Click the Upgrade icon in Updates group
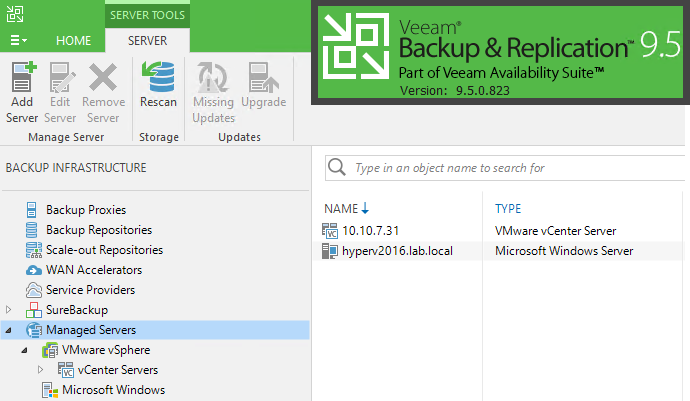 [263, 77]
